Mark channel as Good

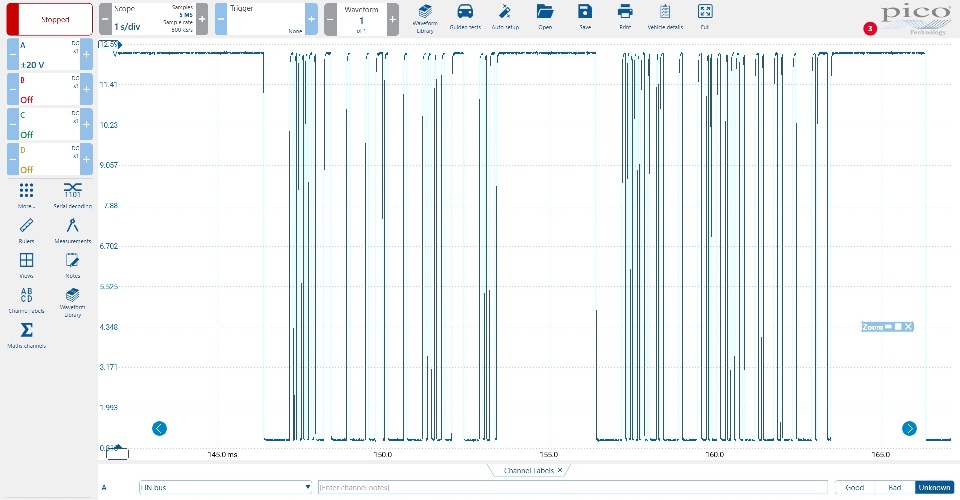coord(855,487)
